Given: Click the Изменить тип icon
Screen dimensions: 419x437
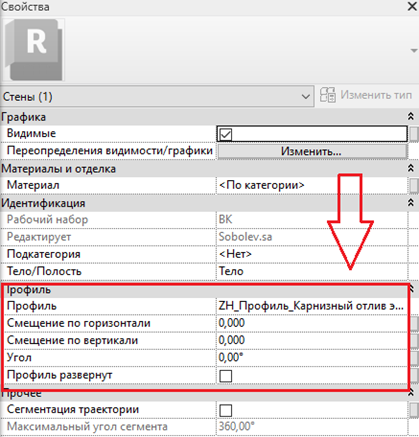Looking at the screenshot, I should coord(327,95).
